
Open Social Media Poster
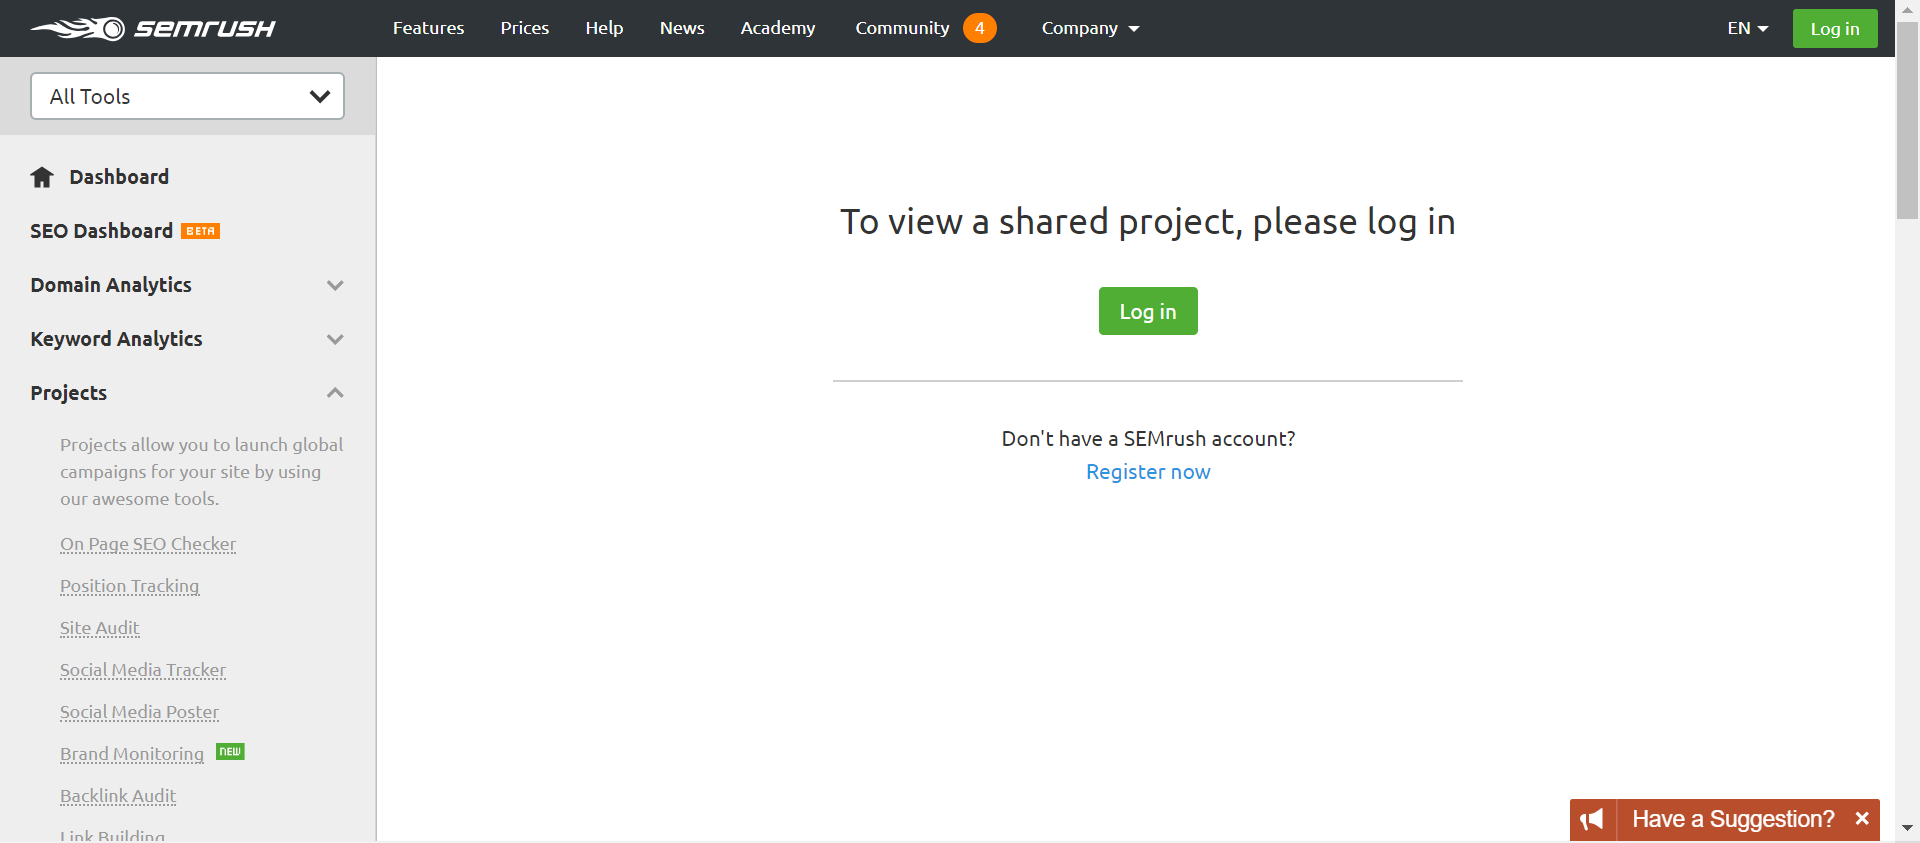(139, 712)
